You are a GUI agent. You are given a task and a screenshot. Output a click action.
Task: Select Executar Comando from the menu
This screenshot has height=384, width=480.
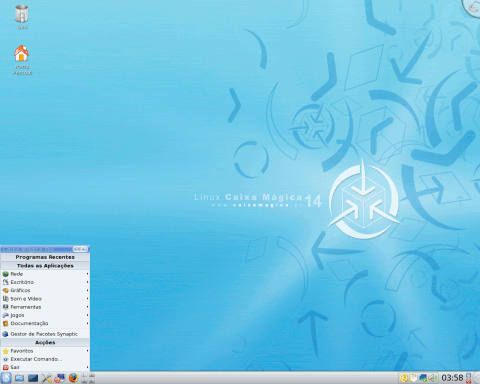click(x=45, y=359)
